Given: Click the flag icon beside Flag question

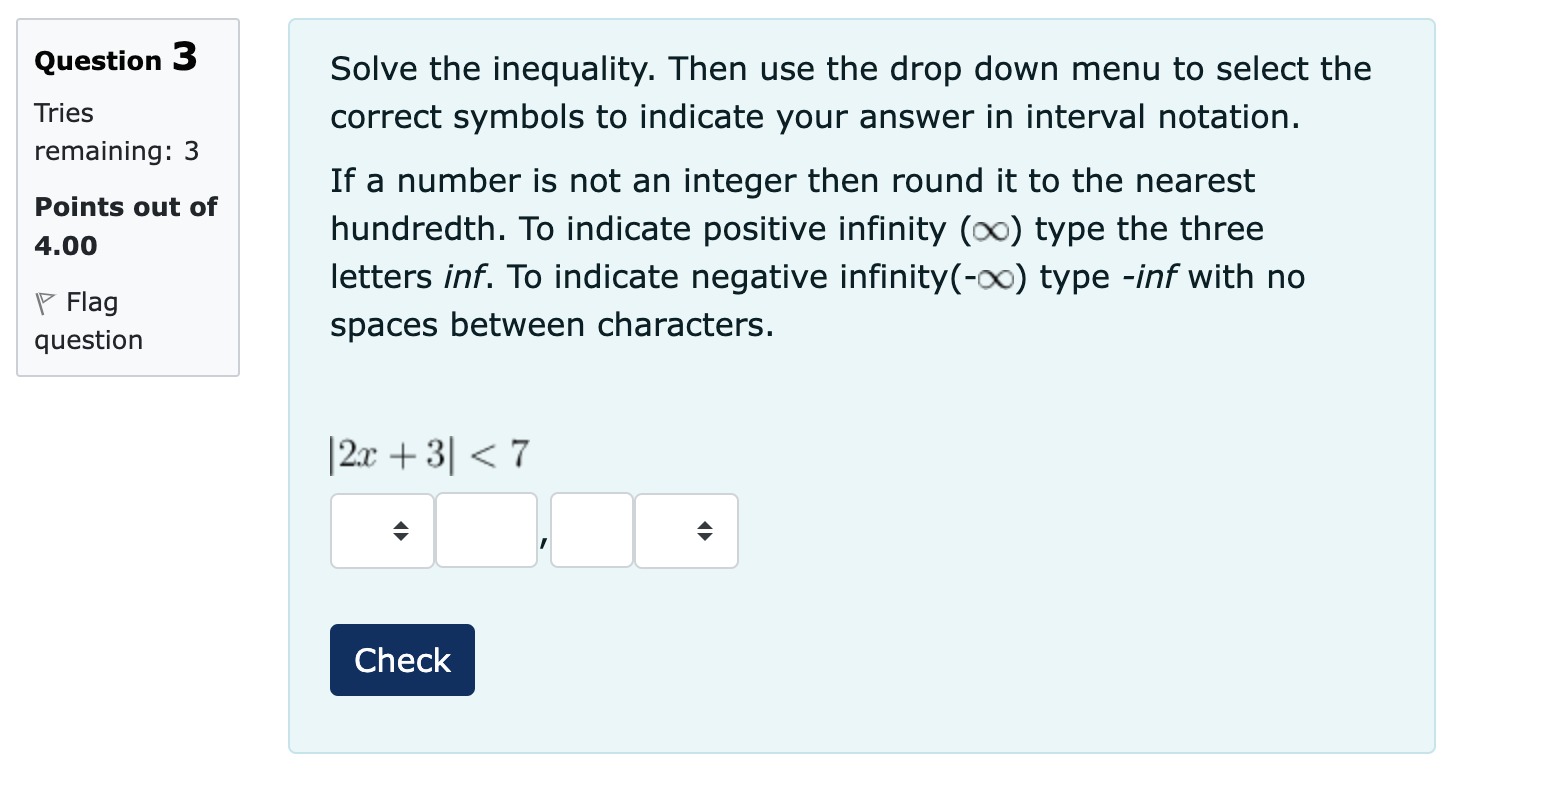Looking at the screenshot, I should pos(45,302).
